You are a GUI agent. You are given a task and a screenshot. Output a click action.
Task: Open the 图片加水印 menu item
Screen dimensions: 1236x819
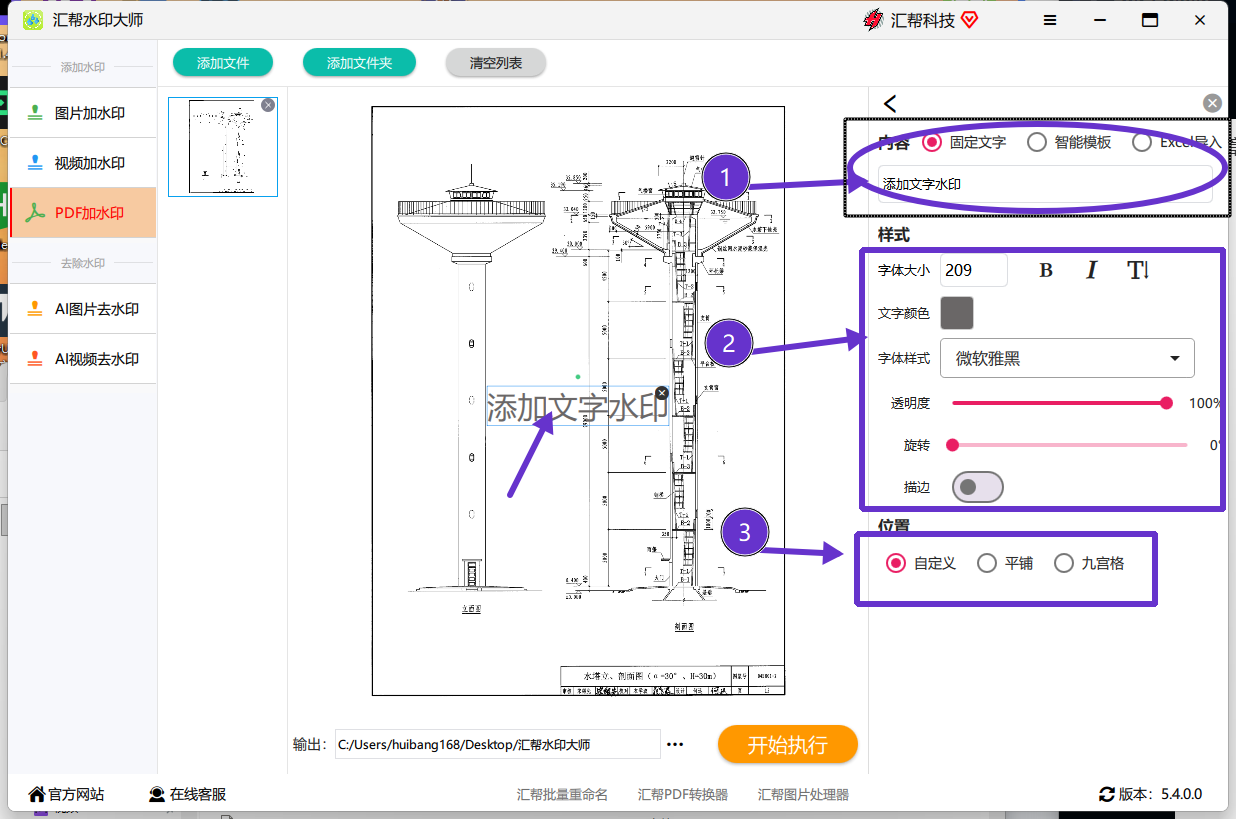pyautogui.click(x=83, y=113)
